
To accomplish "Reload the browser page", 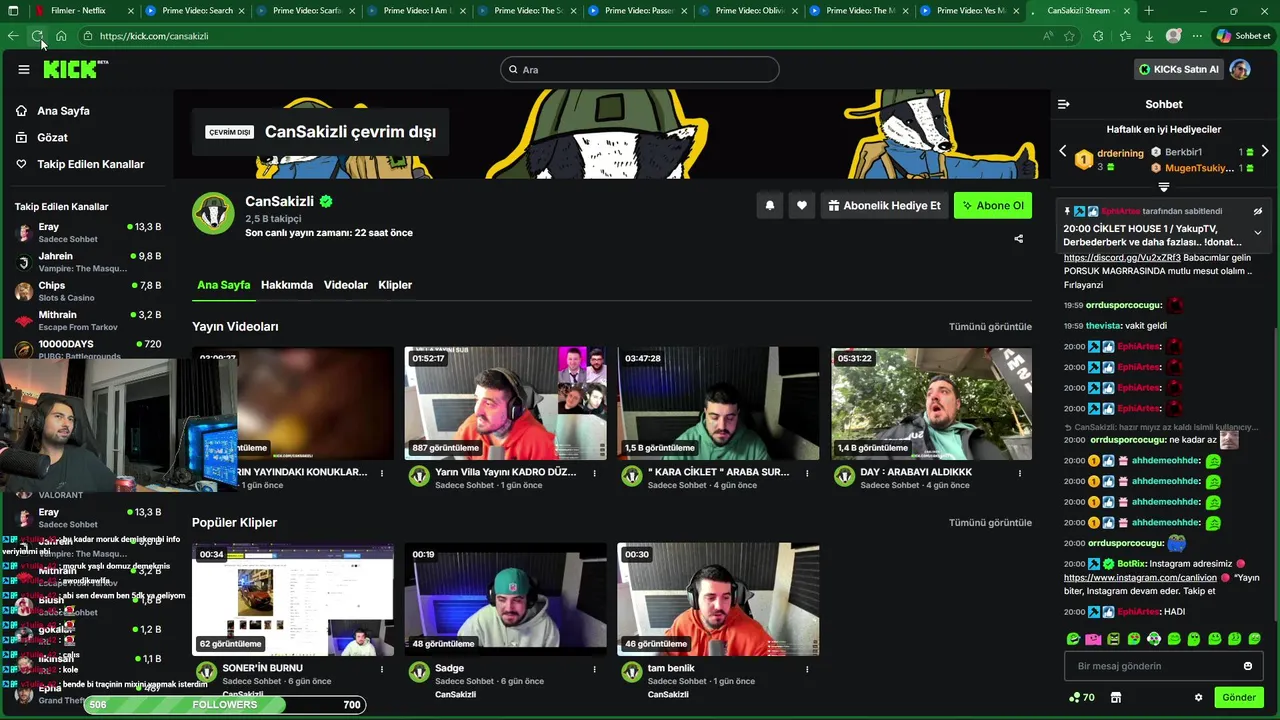I will coord(37,36).
